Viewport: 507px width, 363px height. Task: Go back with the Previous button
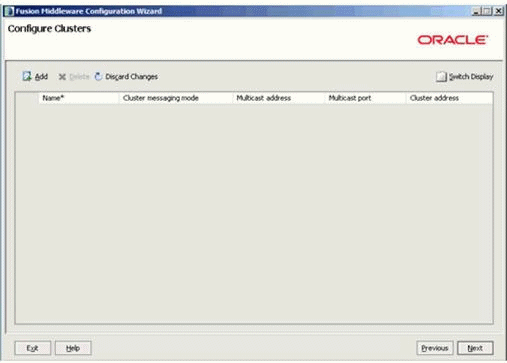(x=435, y=348)
